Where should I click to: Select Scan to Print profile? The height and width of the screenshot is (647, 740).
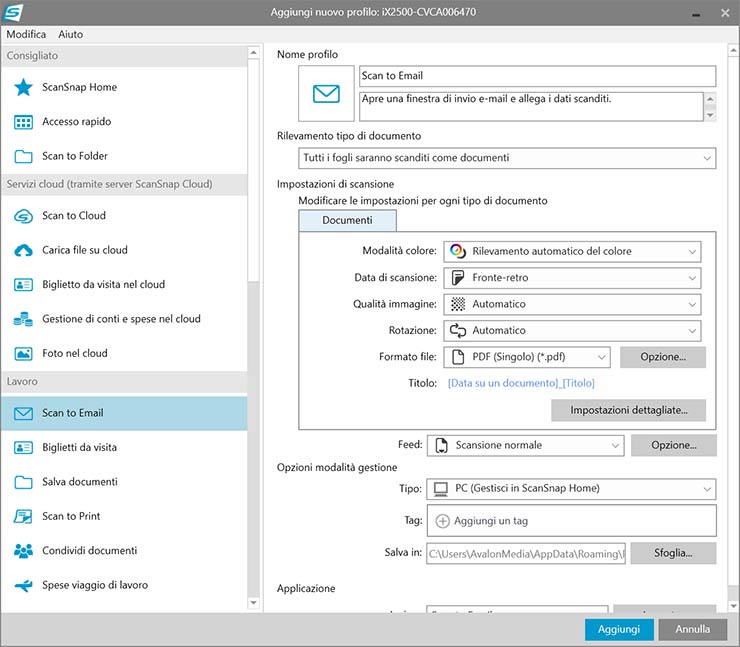coord(124,517)
